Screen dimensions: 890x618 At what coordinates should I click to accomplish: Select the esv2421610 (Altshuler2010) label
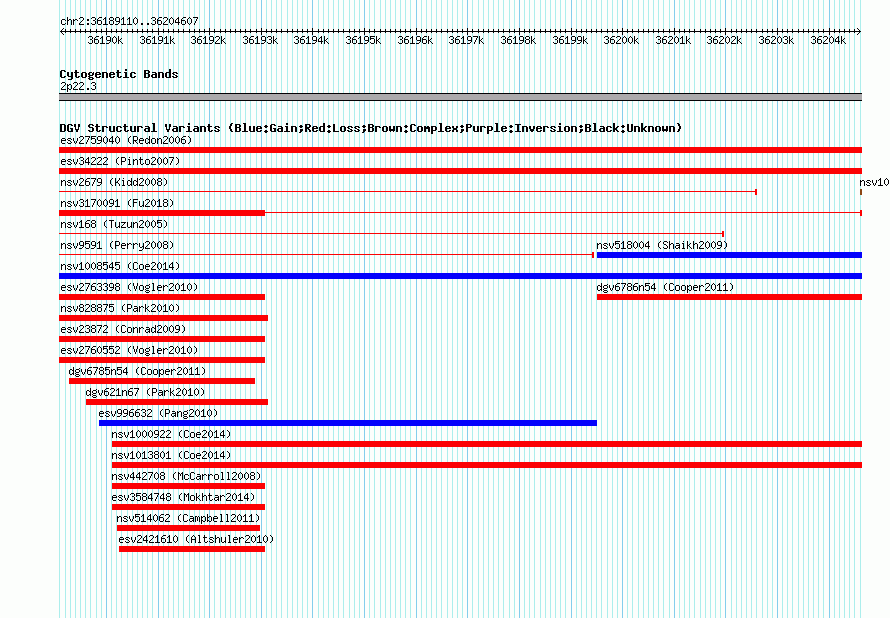point(196,539)
